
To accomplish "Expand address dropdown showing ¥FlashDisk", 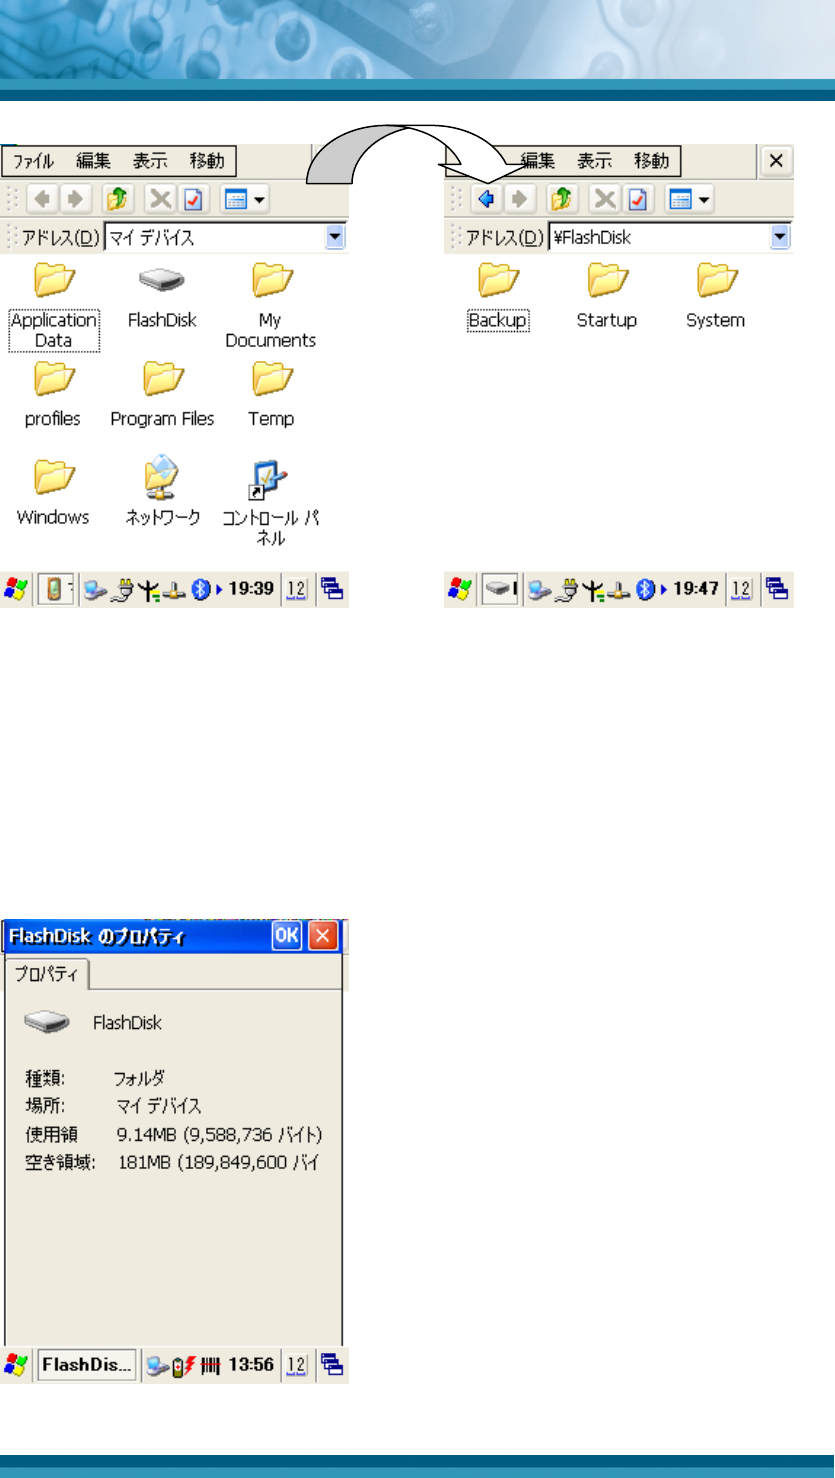I will pyautogui.click(x=780, y=238).
